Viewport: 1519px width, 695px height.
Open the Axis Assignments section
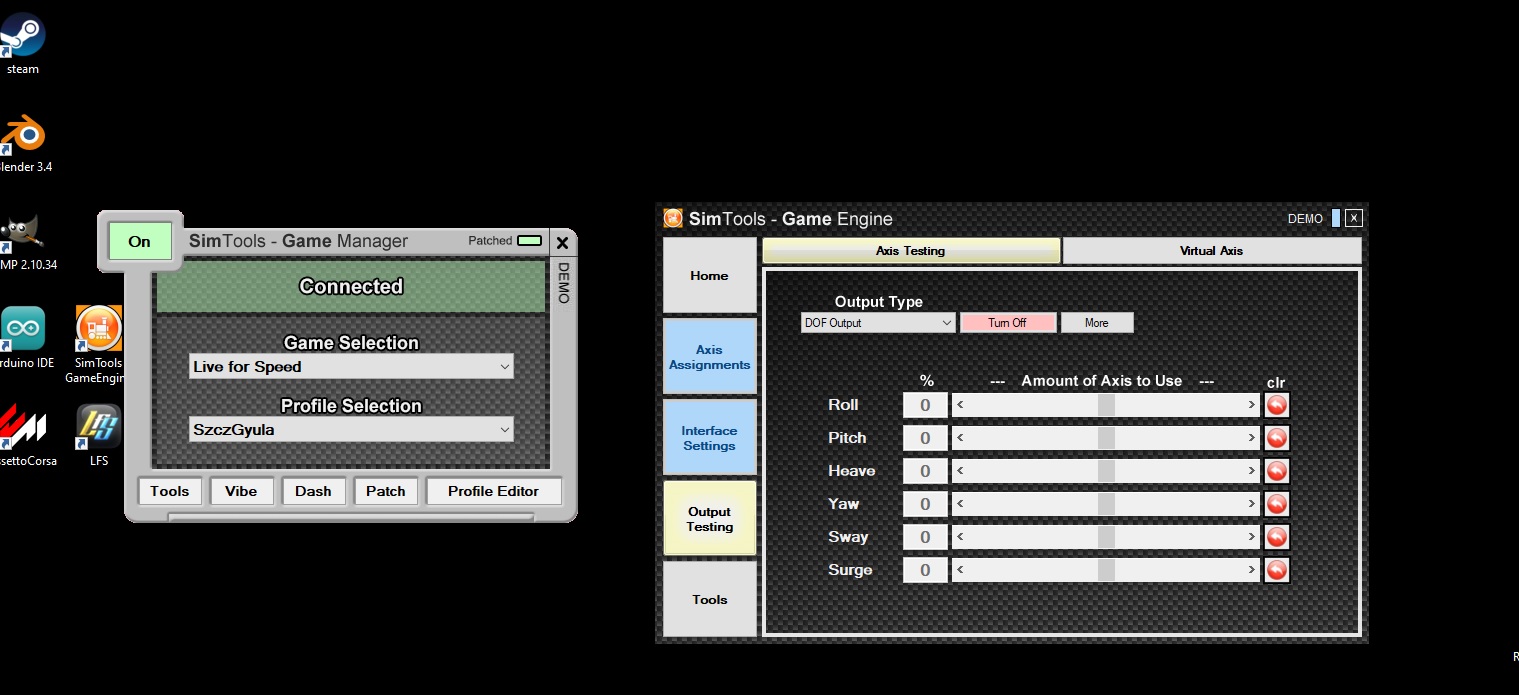pyautogui.click(x=709, y=357)
